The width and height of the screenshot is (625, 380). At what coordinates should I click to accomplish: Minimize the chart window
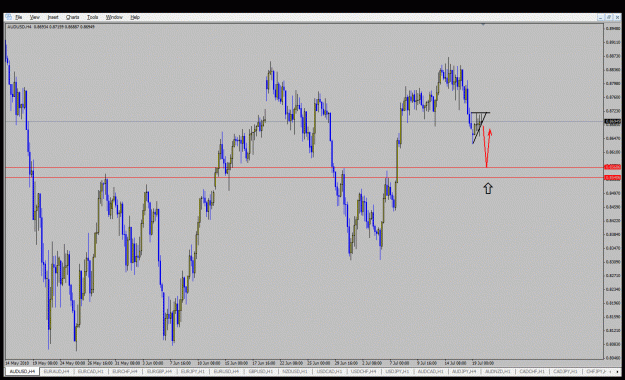[x=600, y=17]
